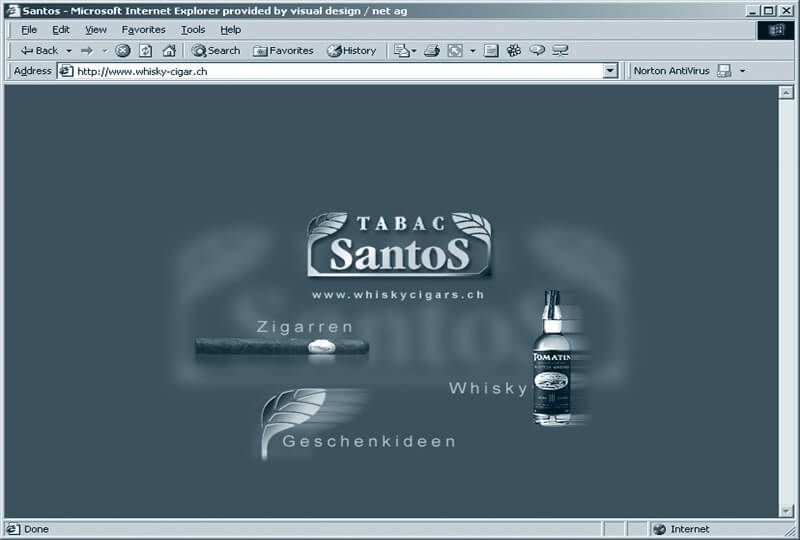The width and height of the screenshot is (800, 540).
Task: Go to the Home page icon
Action: [169, 50]
